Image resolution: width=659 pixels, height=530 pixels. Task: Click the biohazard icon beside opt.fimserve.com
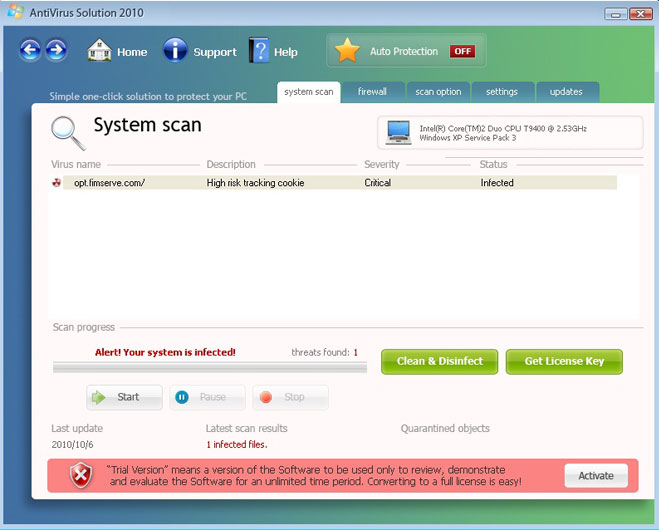[56, 182]
